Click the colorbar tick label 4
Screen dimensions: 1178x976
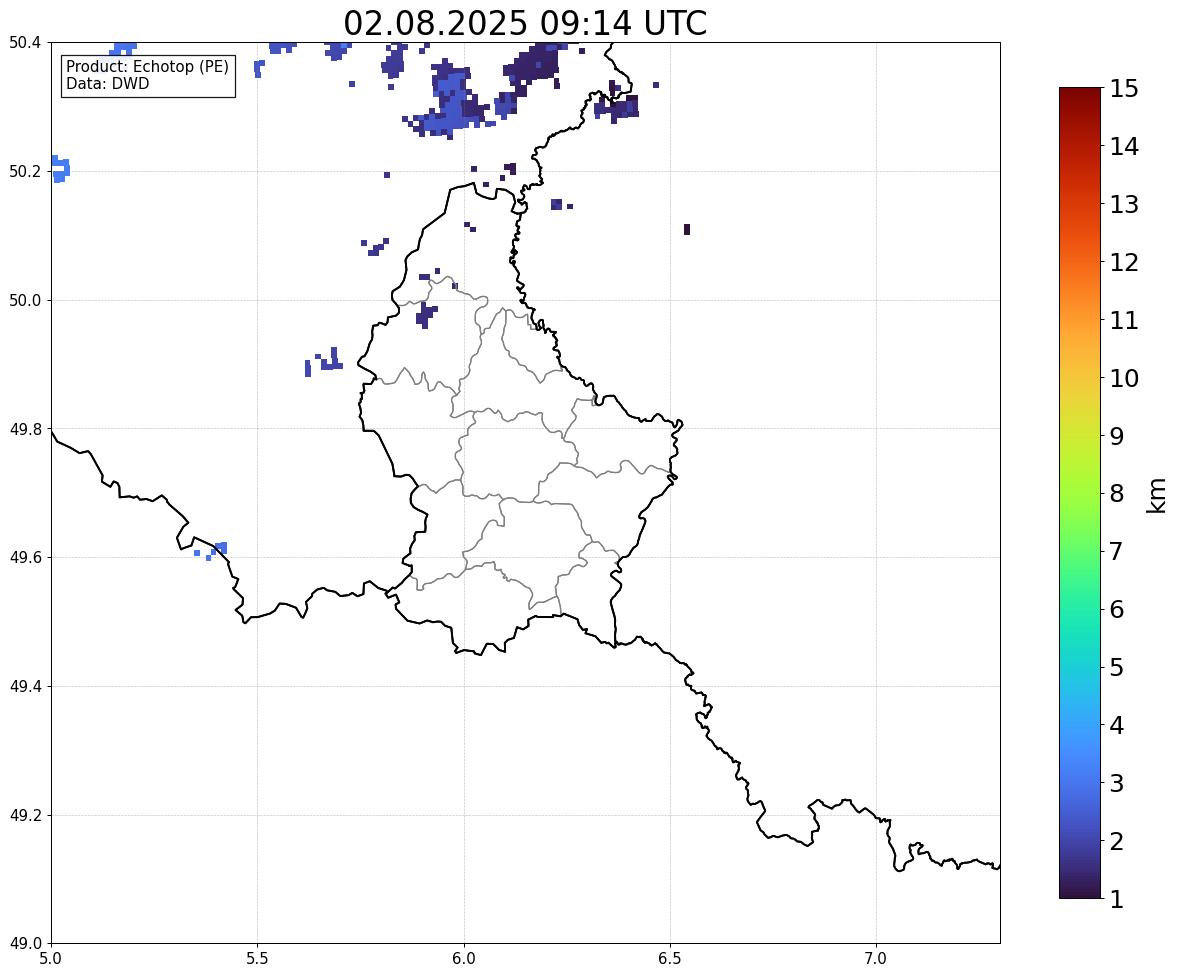[x=1117, y=725]
